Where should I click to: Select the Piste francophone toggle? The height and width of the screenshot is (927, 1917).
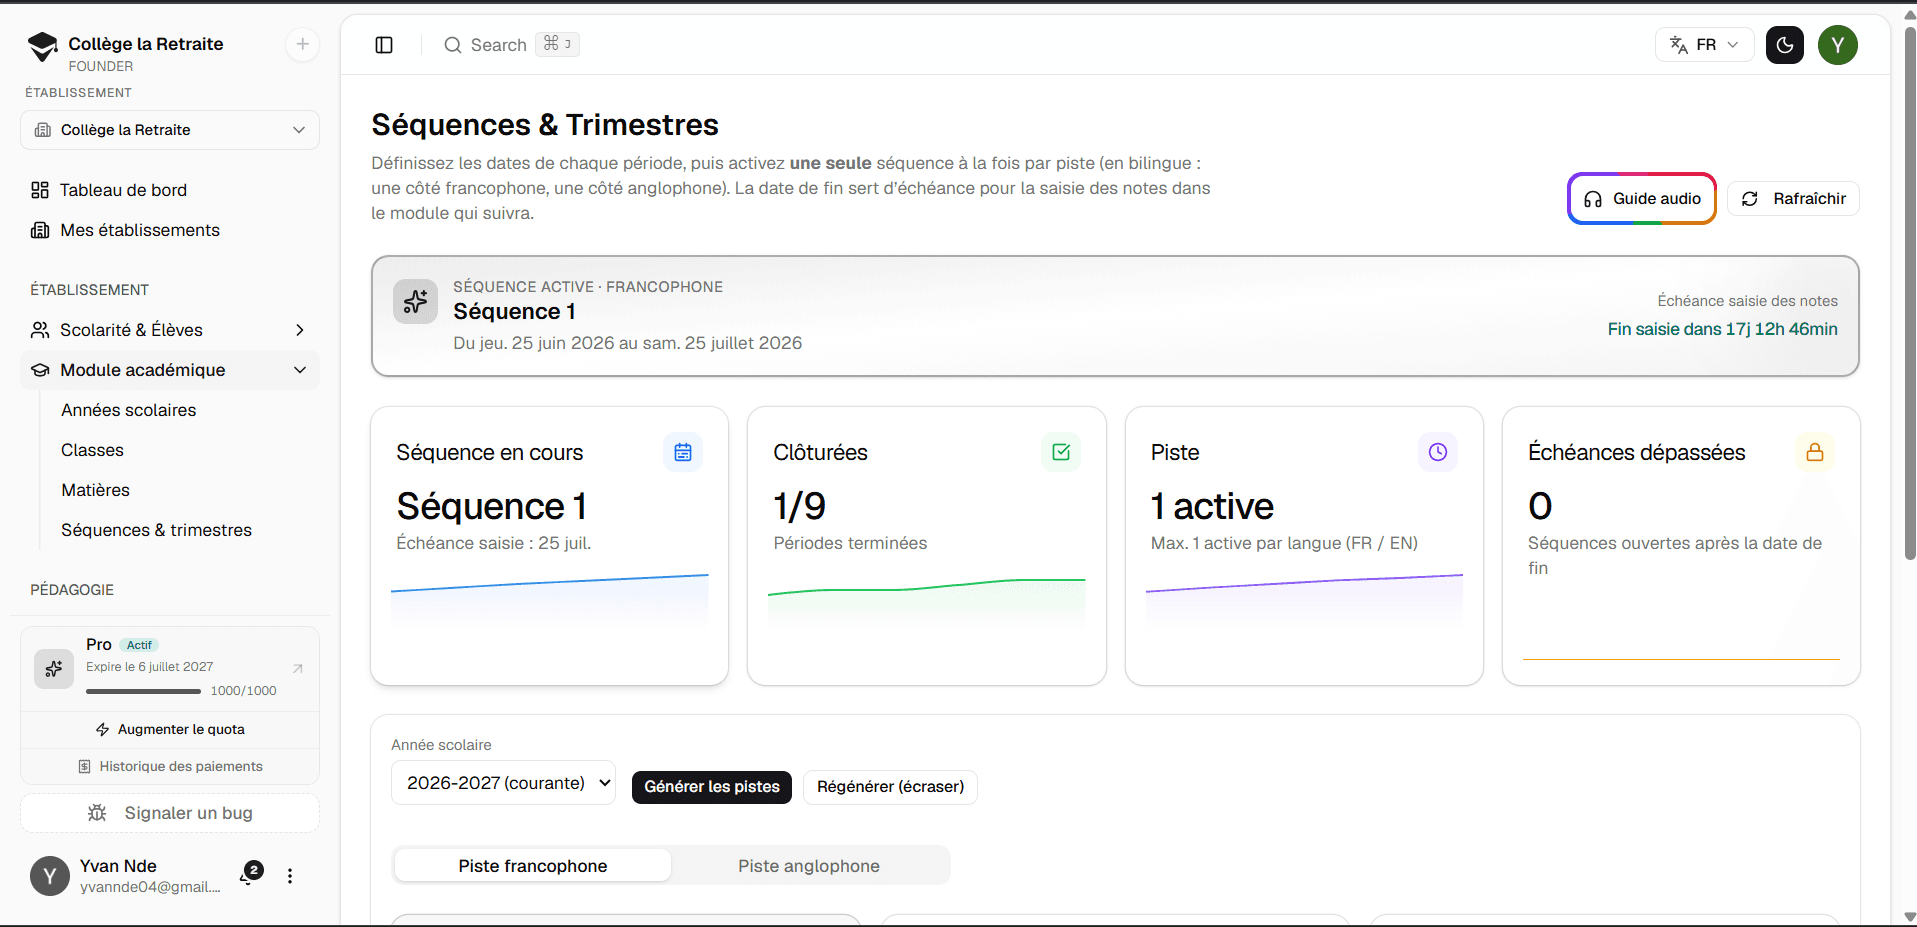(x=533, y=866)
